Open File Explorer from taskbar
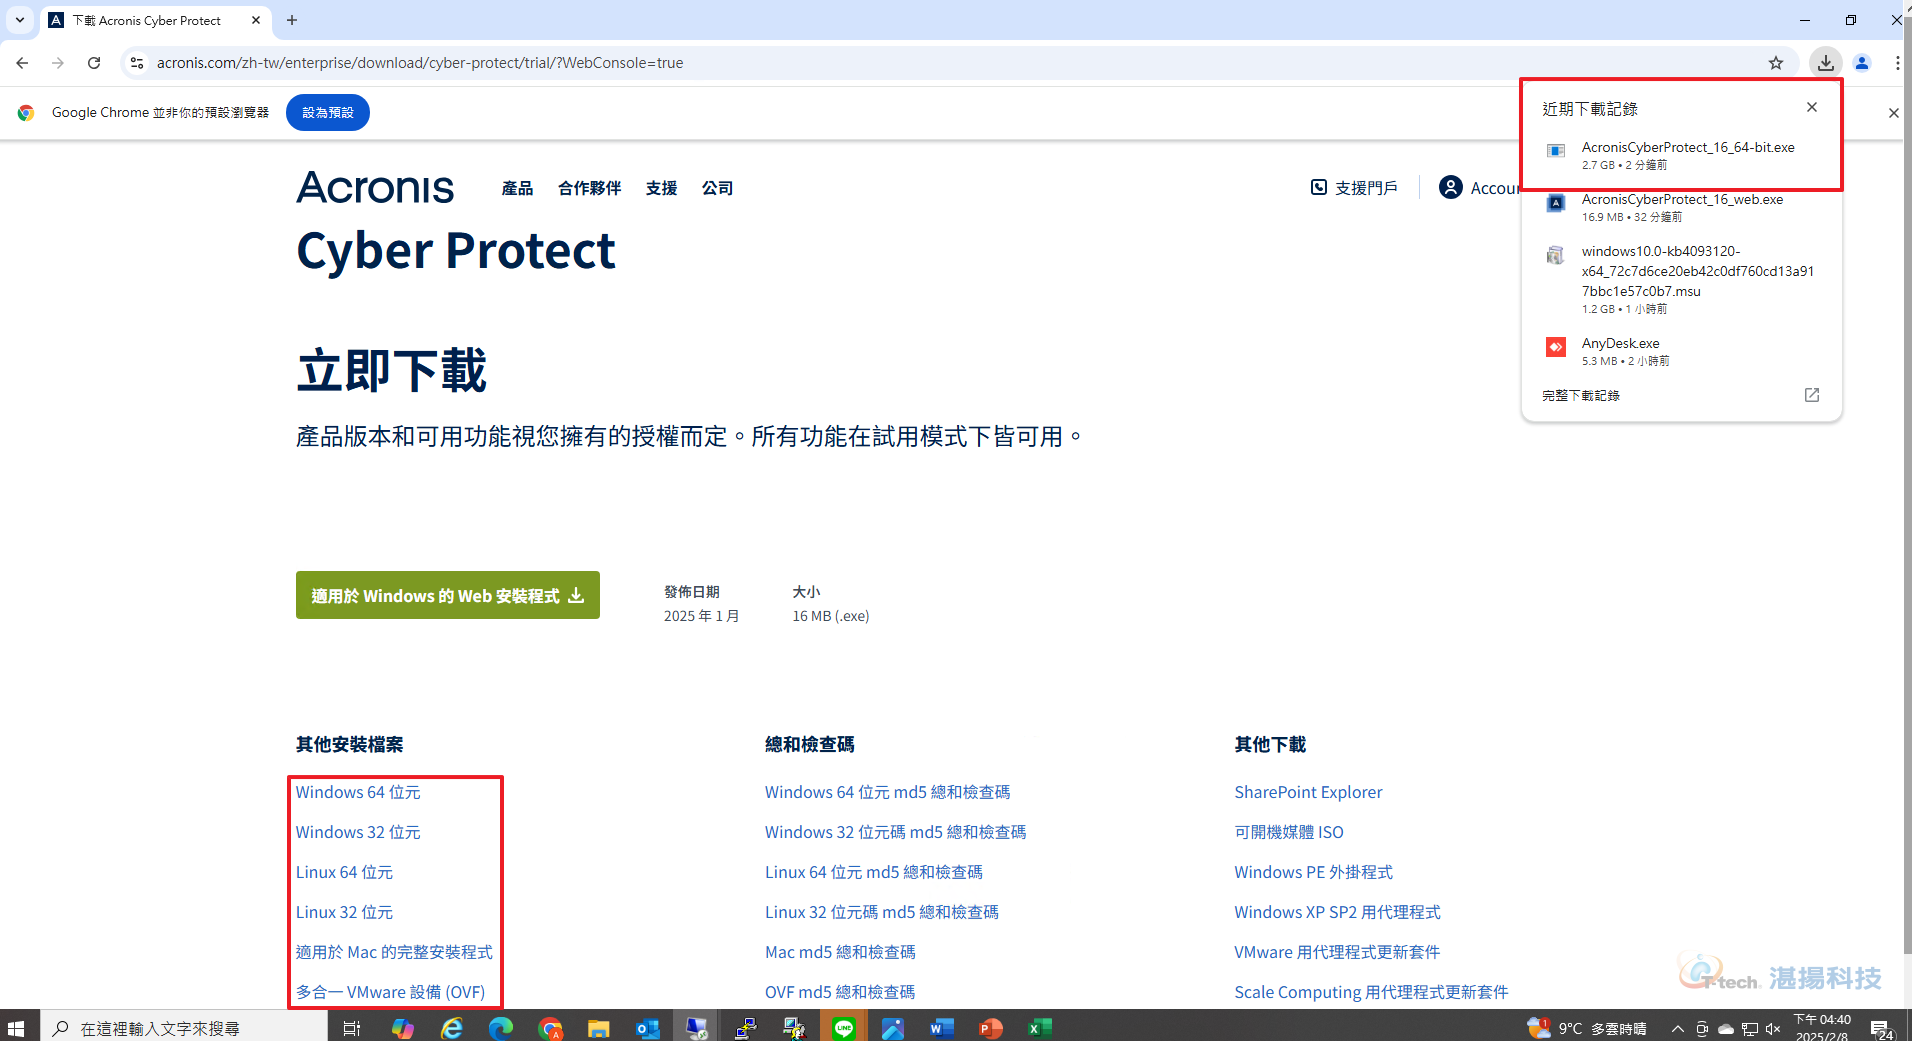 [x=598, y=1028]
